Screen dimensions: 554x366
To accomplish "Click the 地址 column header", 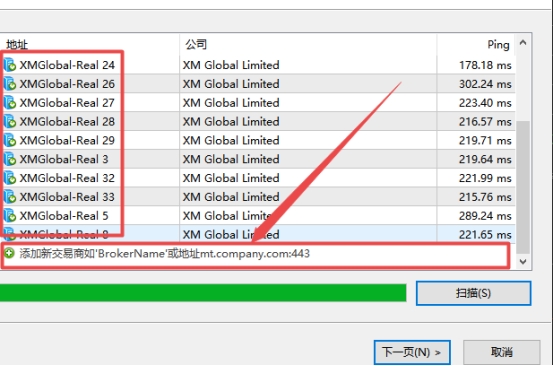I will tap(90, 45).
